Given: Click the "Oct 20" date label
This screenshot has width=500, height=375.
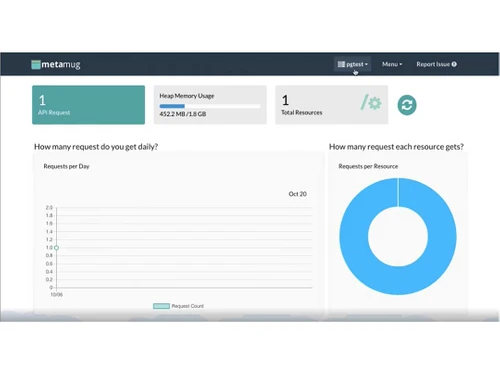Looking at the screenshot, I should point(297,194).
